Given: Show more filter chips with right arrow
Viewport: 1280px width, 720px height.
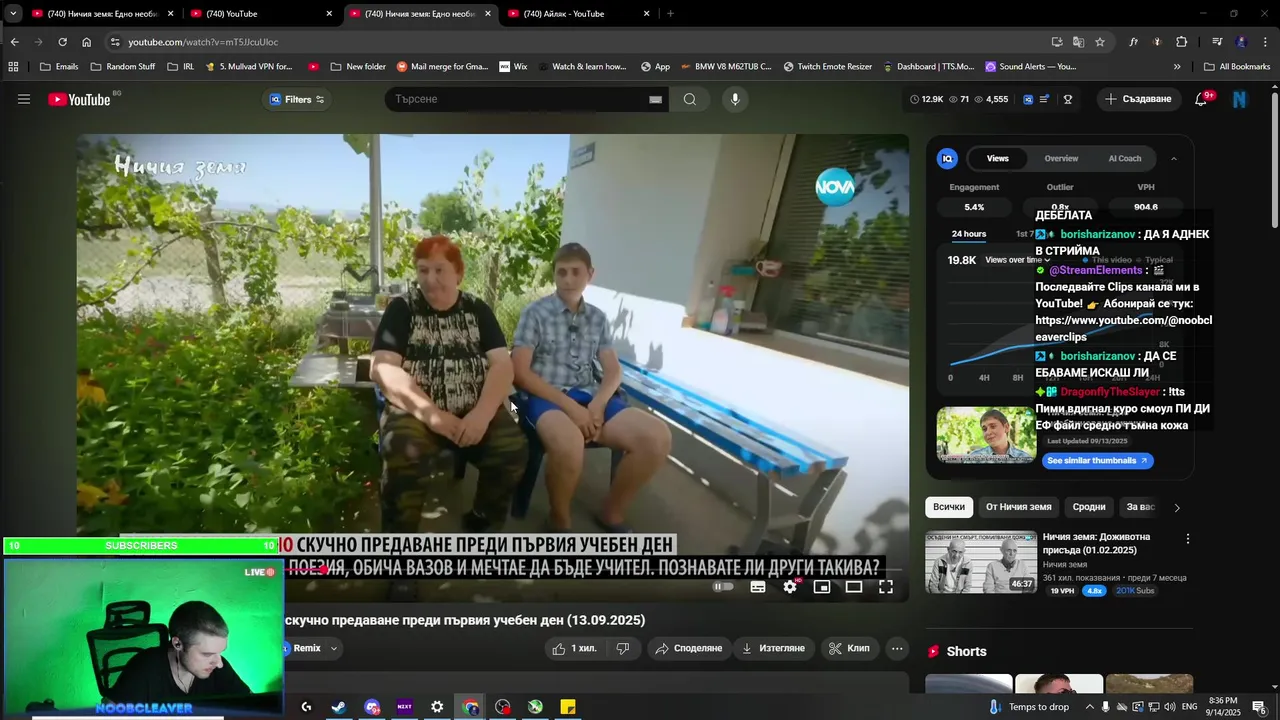Looking at the screenshot, I should coord(1177,507).
